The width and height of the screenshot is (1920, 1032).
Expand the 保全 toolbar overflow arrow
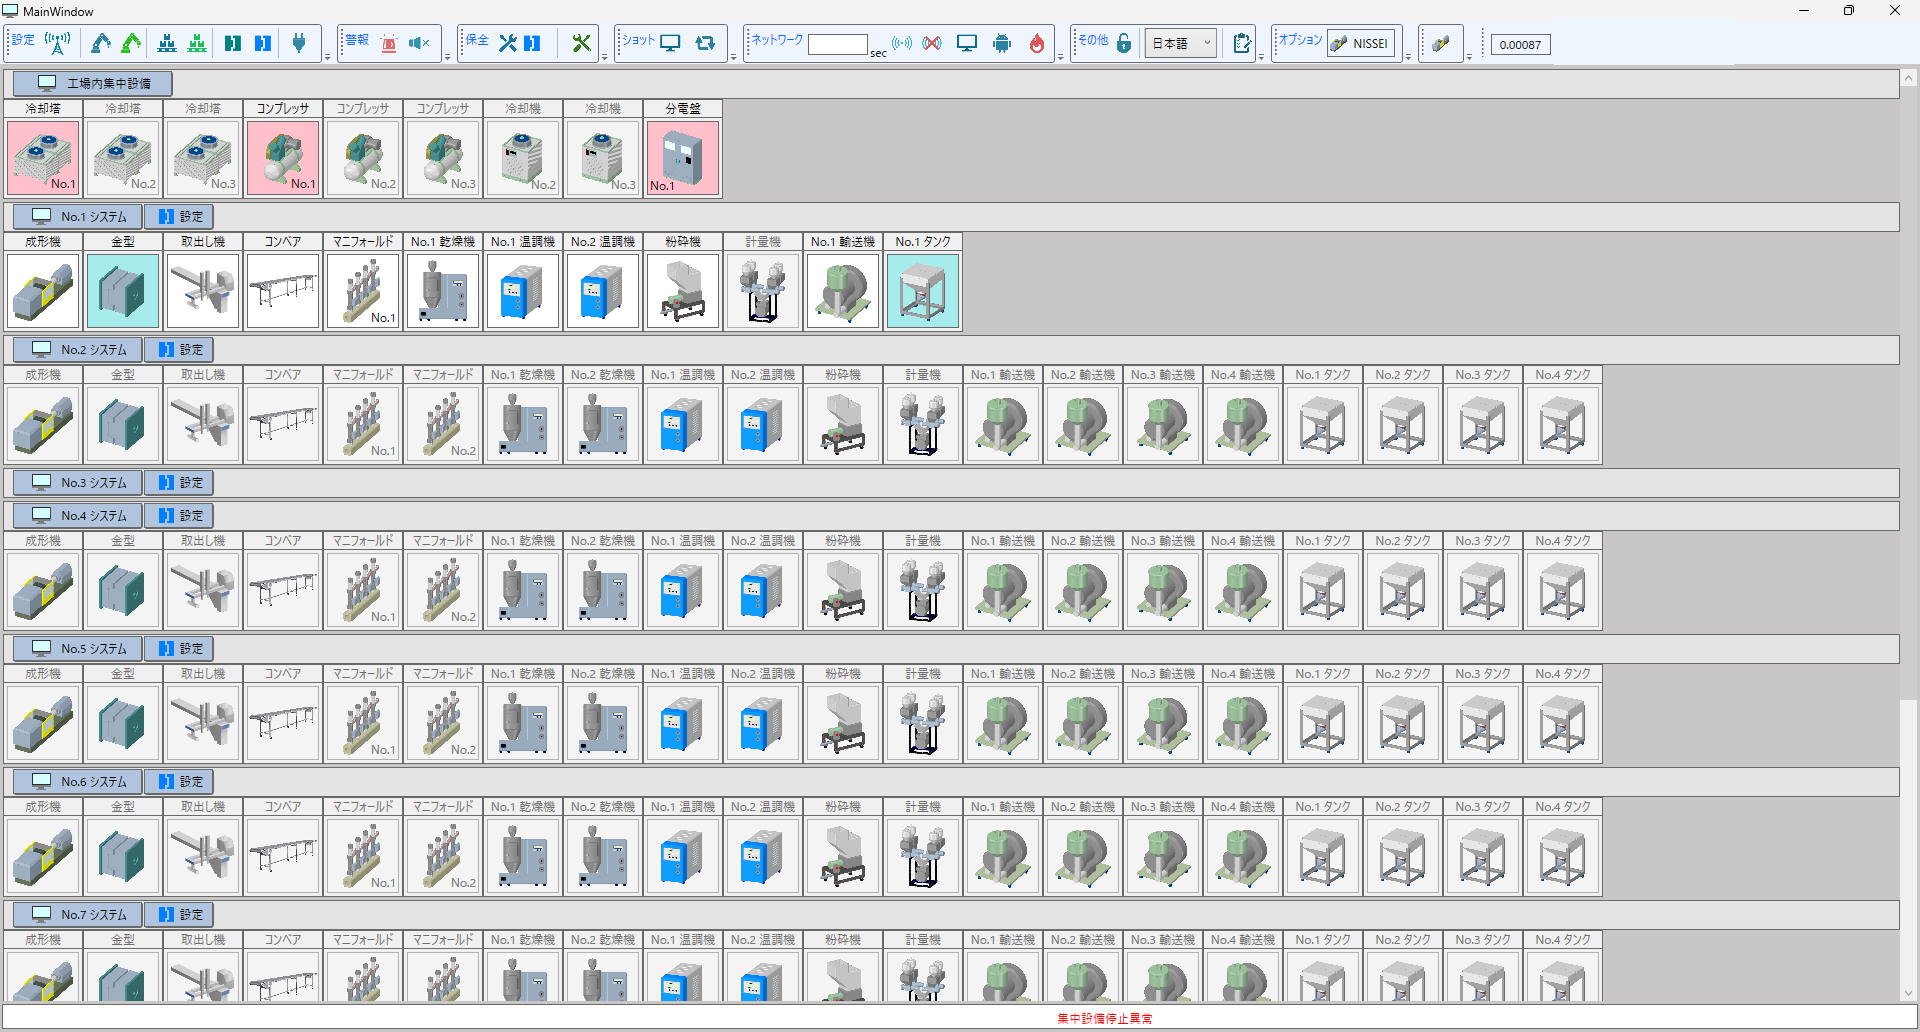(x=604, y=57)
